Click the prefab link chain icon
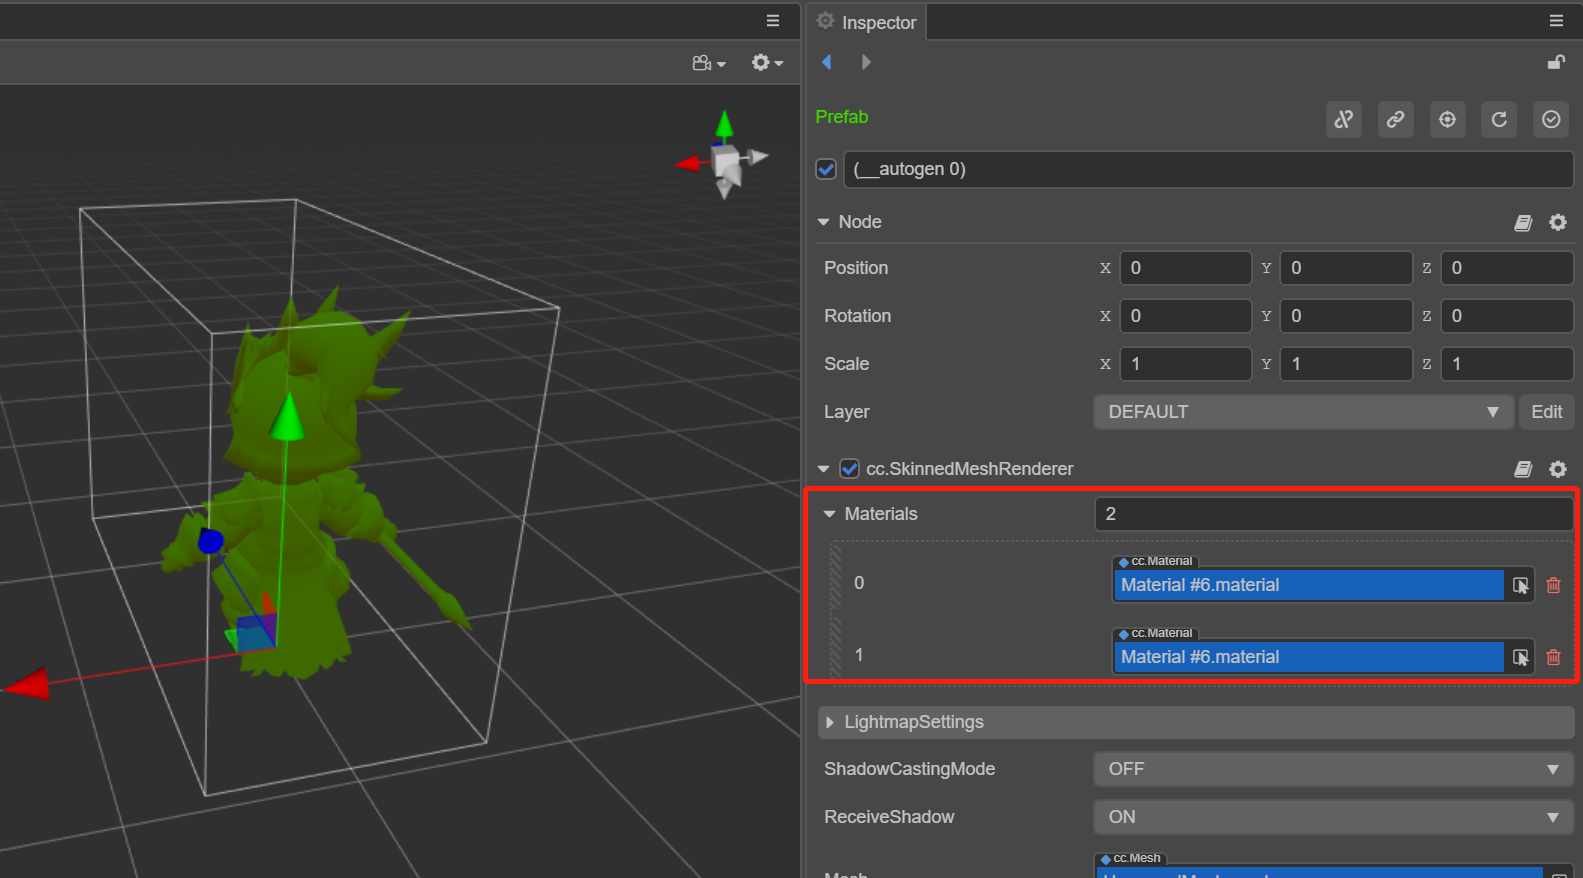Screen dimensions: 1583x878 (x=1396, y=120)
